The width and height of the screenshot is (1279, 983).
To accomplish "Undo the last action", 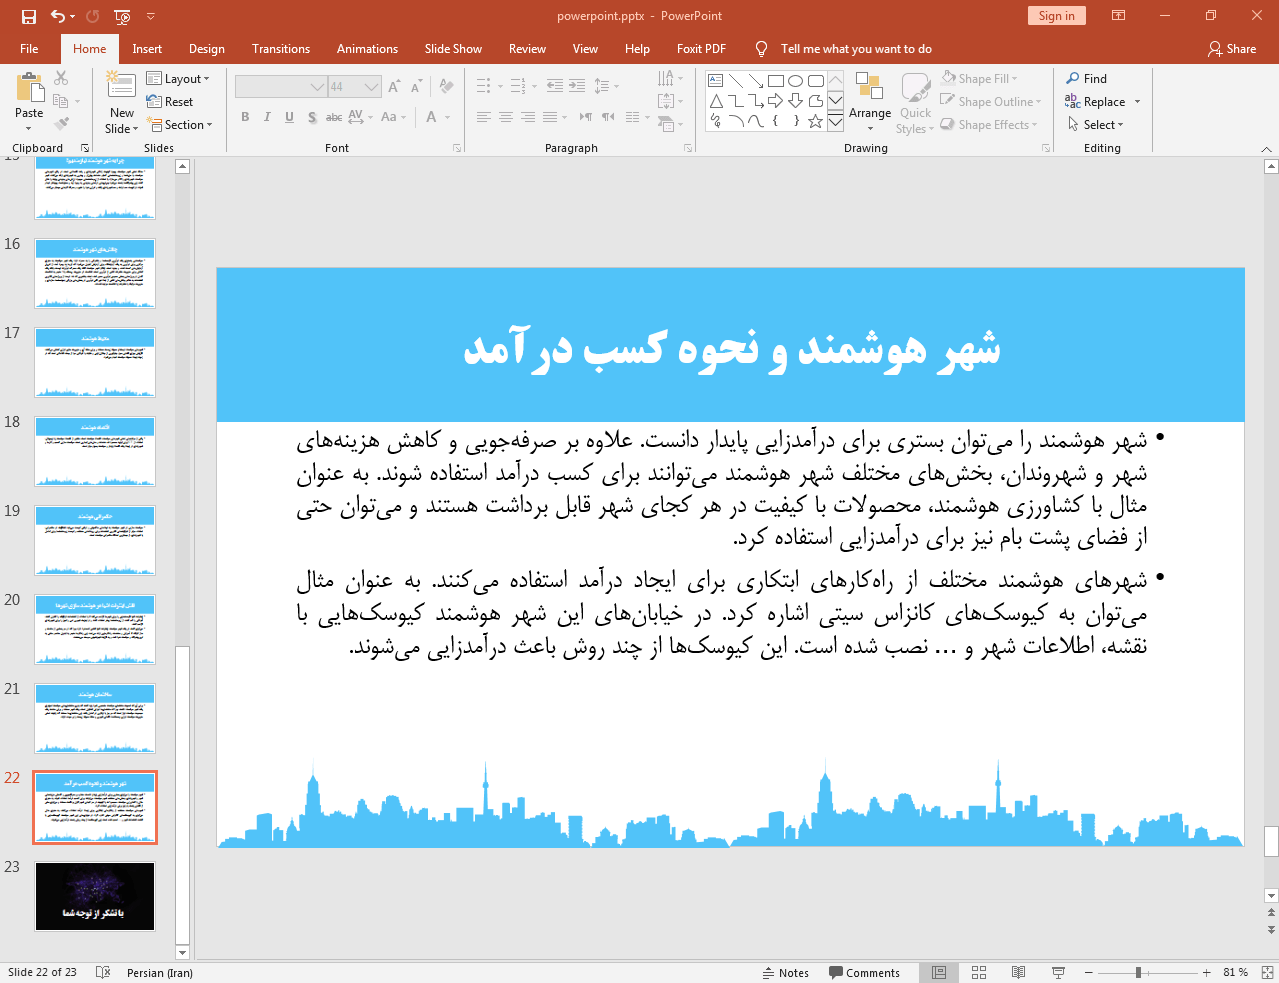I will pyautogui.click(x=58, y=16).
